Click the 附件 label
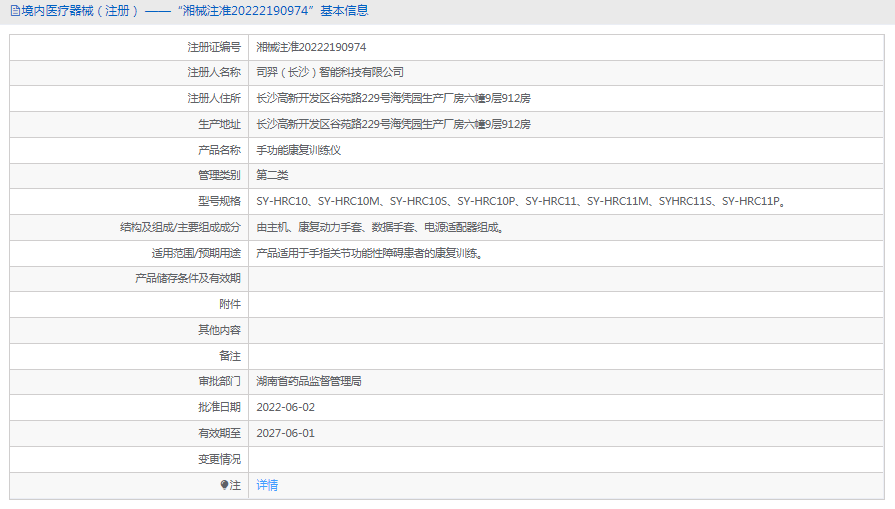895x509 pixels. pos(230,304)
